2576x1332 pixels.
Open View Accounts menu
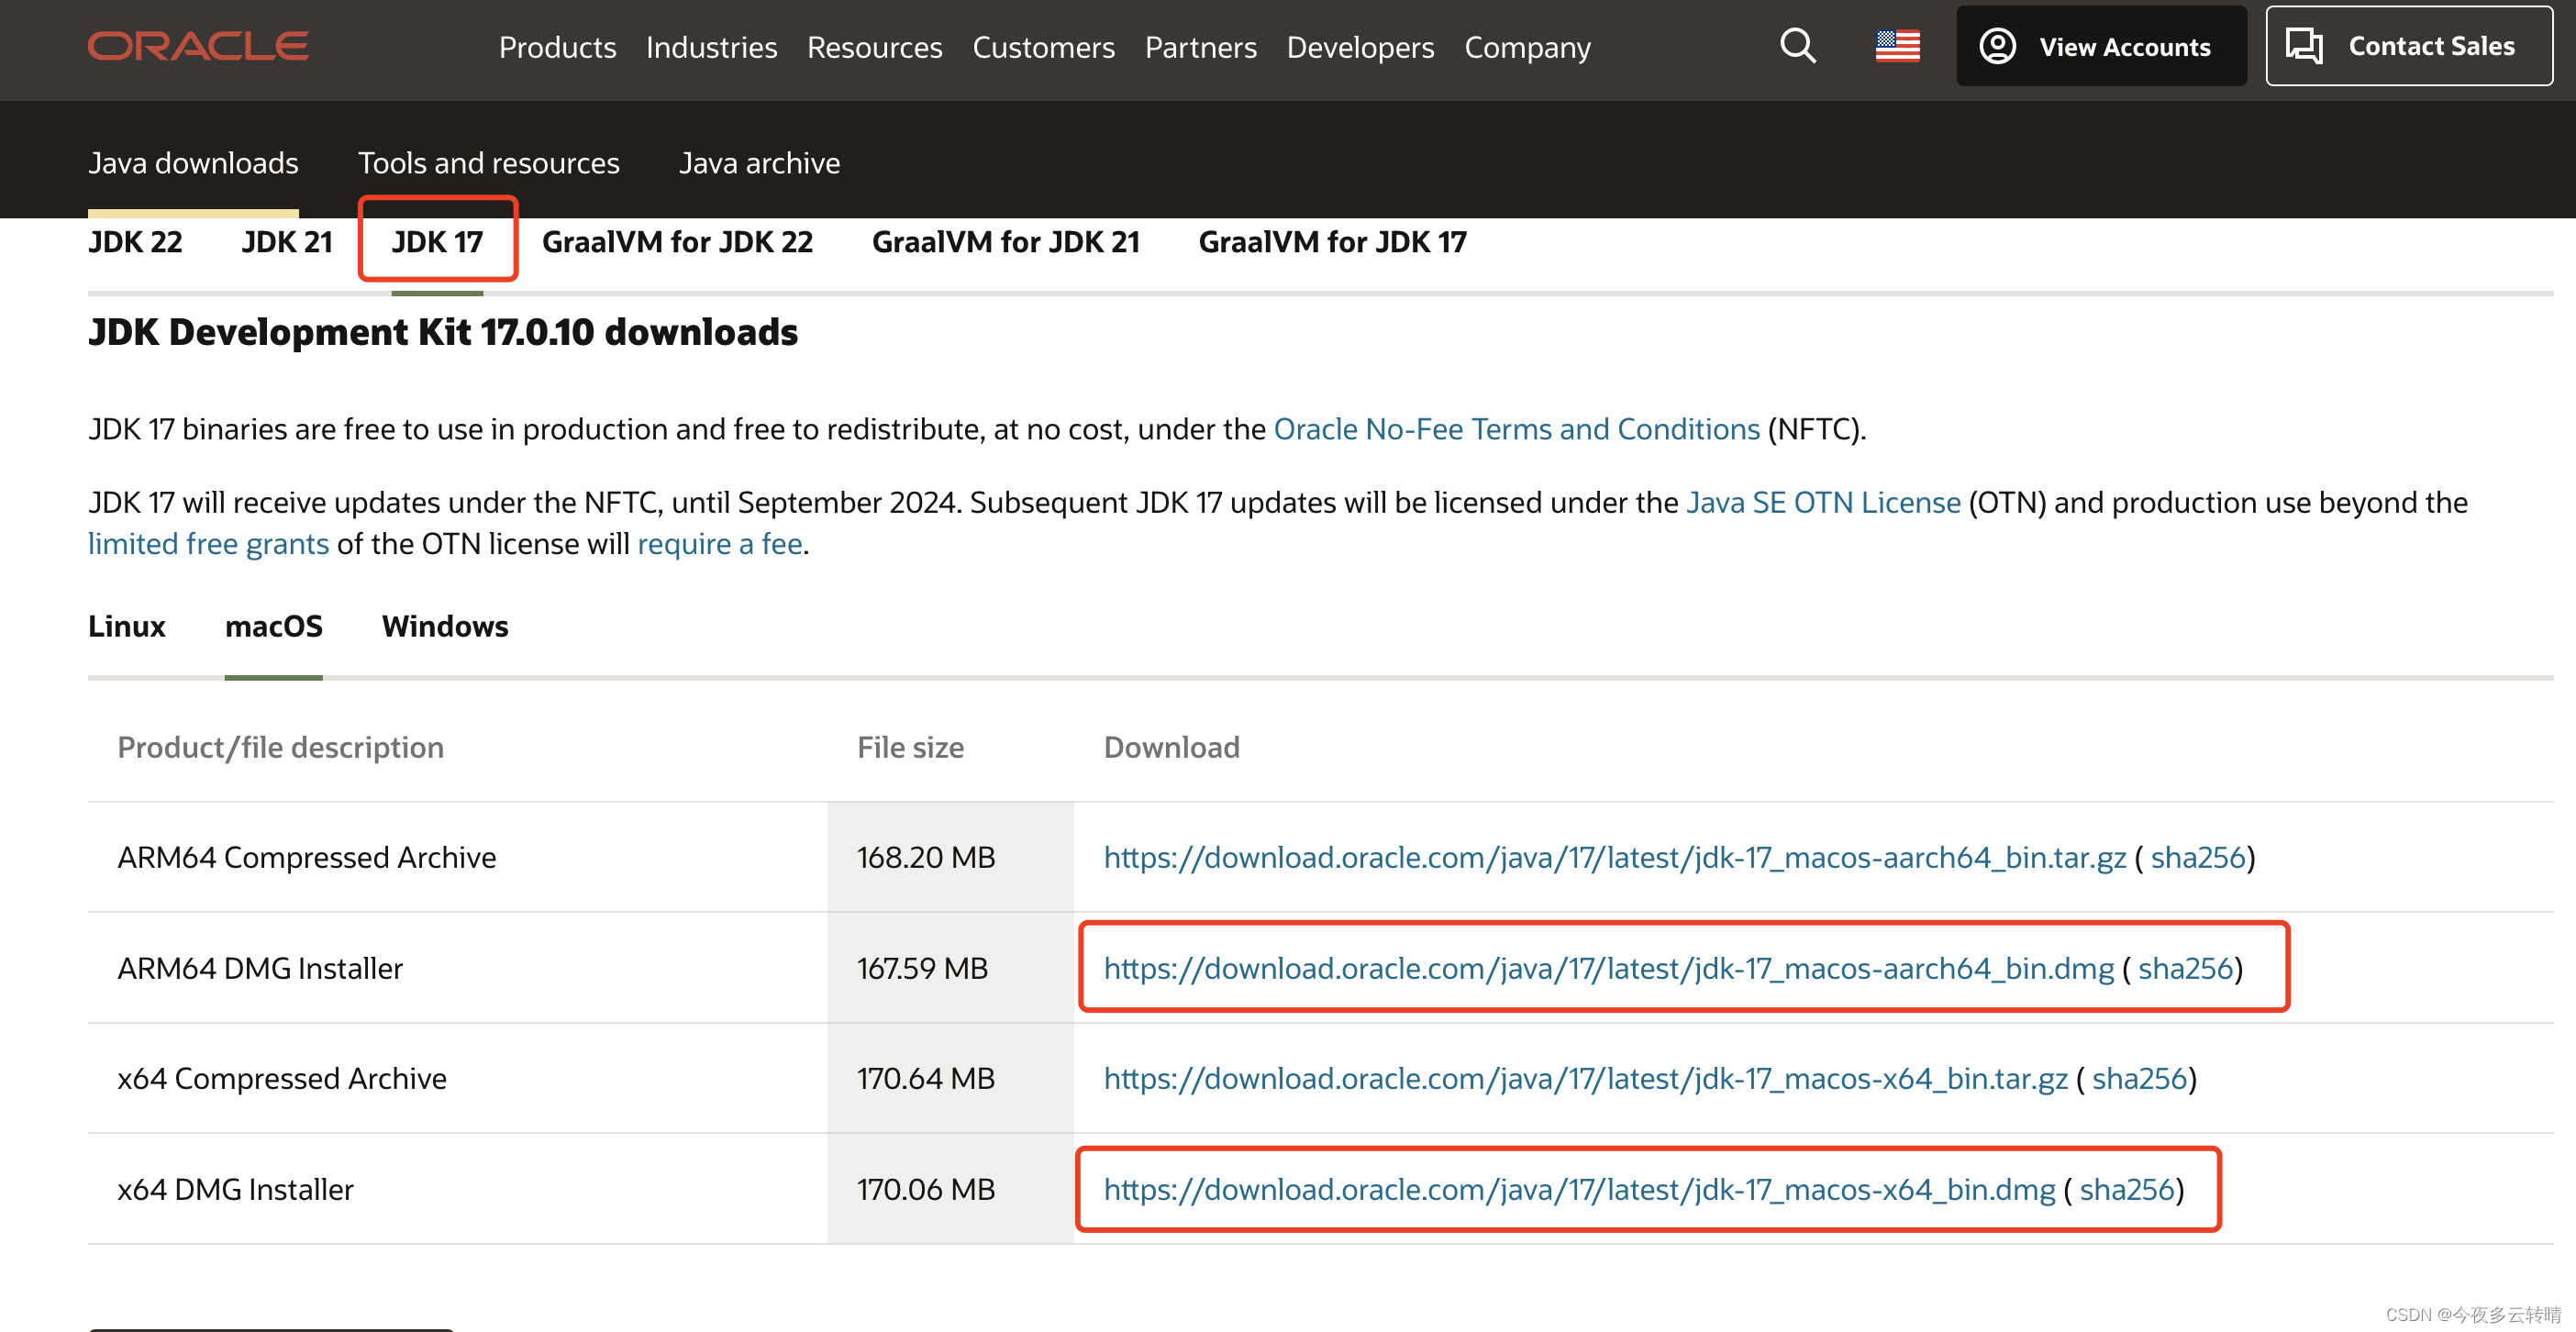(x=2101, y=46)
